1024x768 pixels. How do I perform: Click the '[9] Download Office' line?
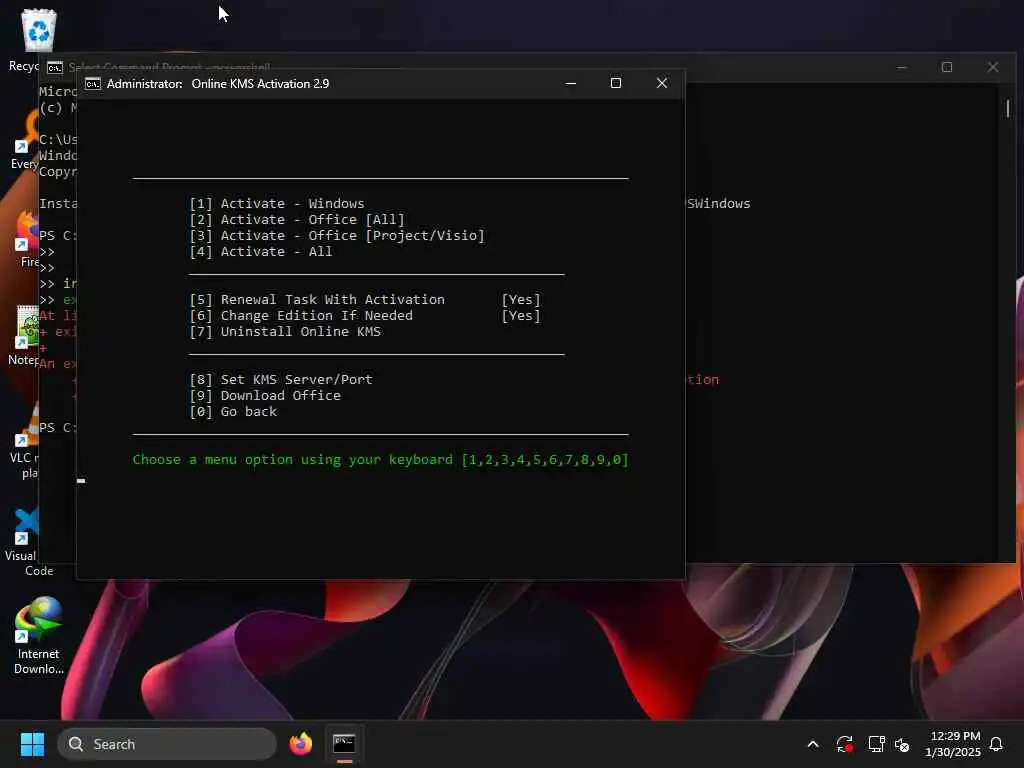pos(265,396)
